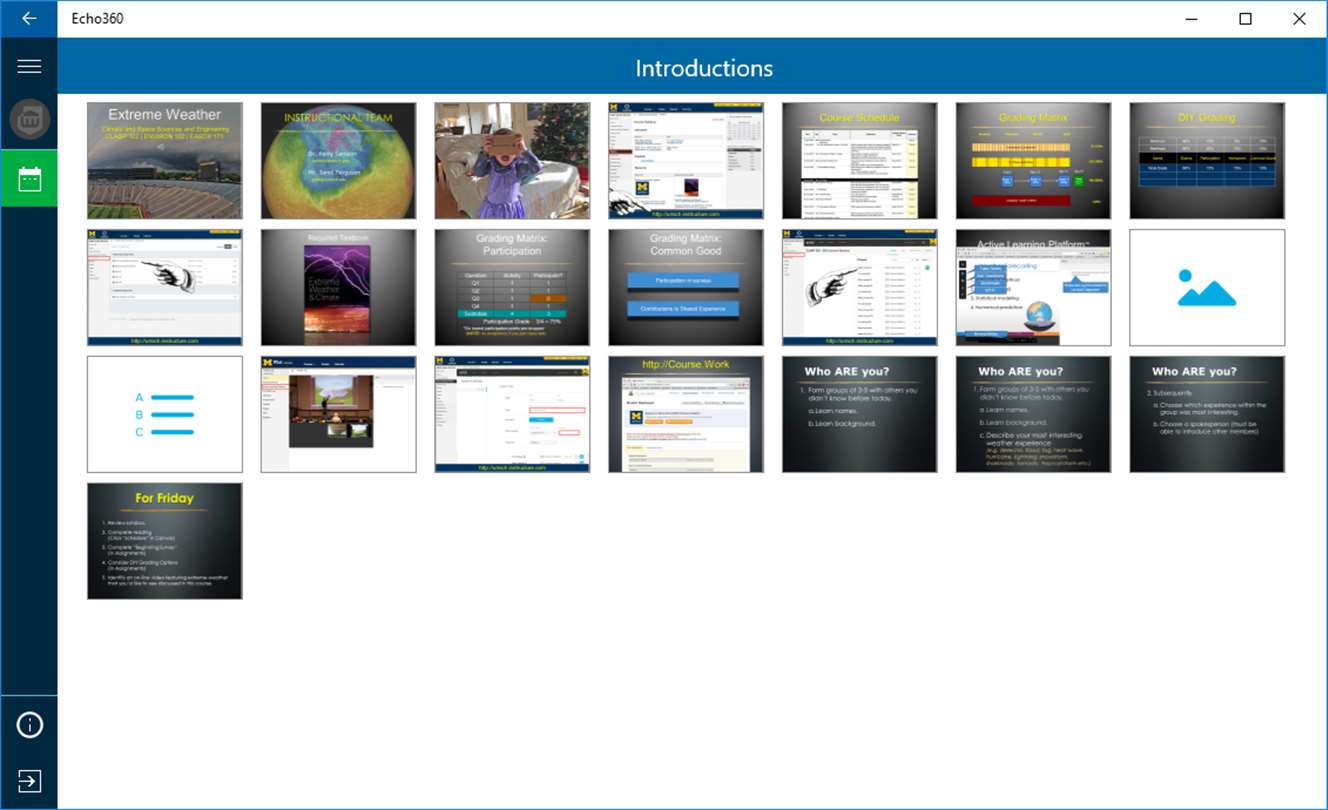Open the Grading Matrix slide with yellow bars
The height and width of the screenshot is (810, 1328).
pyautogui.click(x=1034, y=161)
